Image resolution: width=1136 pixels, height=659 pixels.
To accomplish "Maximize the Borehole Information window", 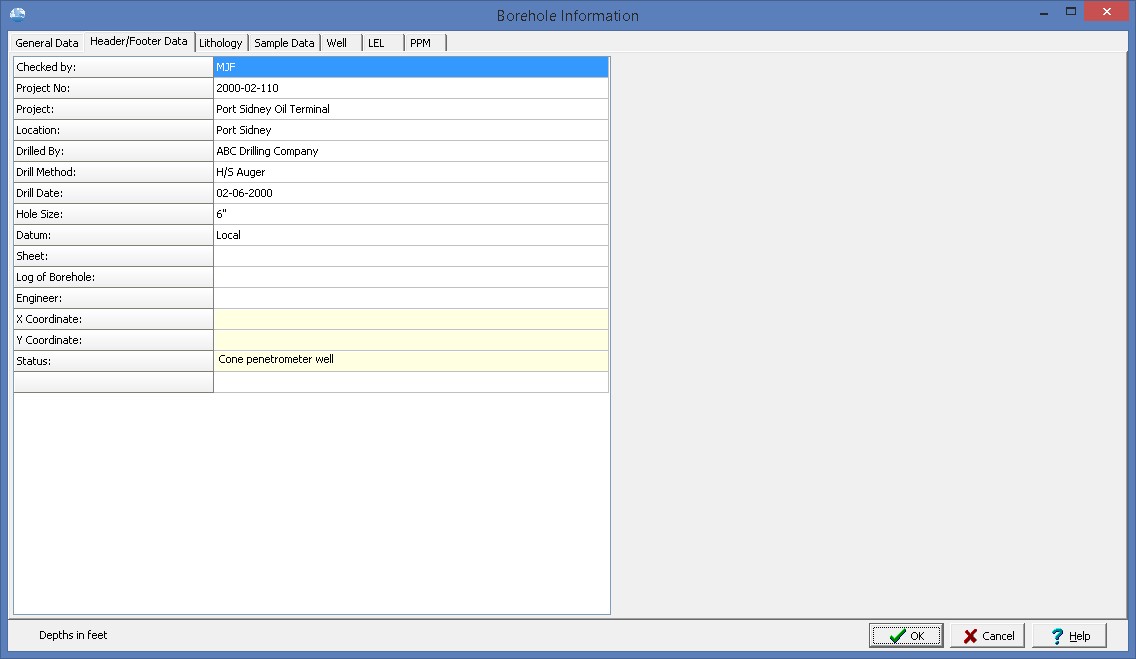I will click(x=1071, y=12).
